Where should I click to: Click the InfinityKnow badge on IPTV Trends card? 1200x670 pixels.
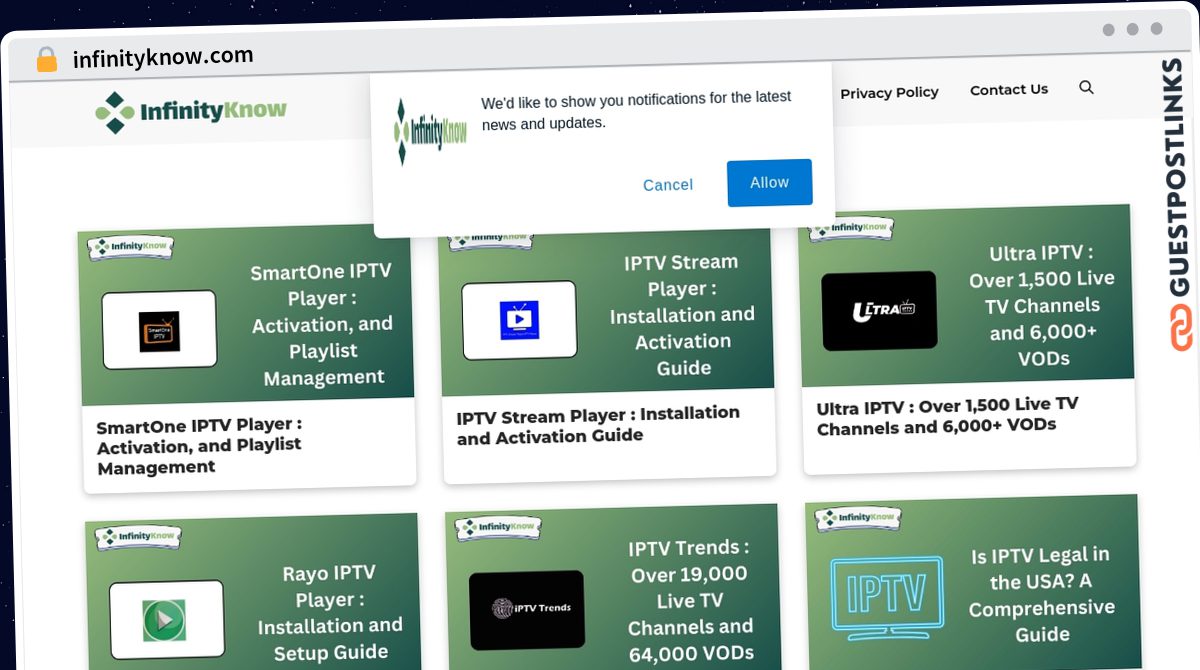[x=499, y=526]
